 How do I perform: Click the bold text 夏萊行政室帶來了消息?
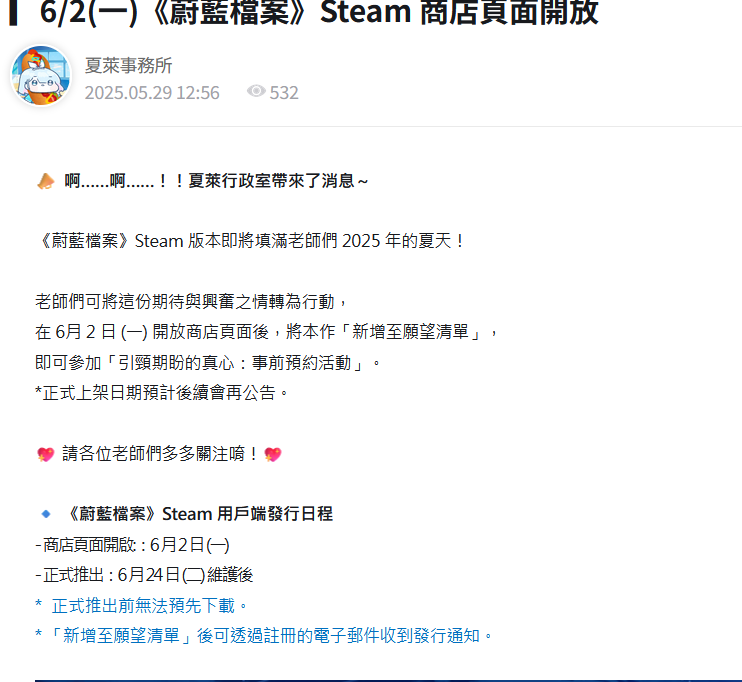tap(272, 181)
